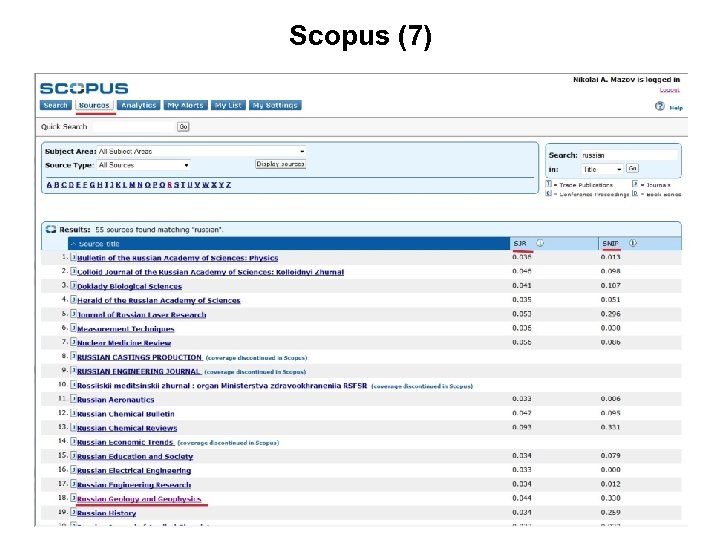
Task: Click journal icon beside Russian Chemical Reviews
Action: click(x=73, y=428)
